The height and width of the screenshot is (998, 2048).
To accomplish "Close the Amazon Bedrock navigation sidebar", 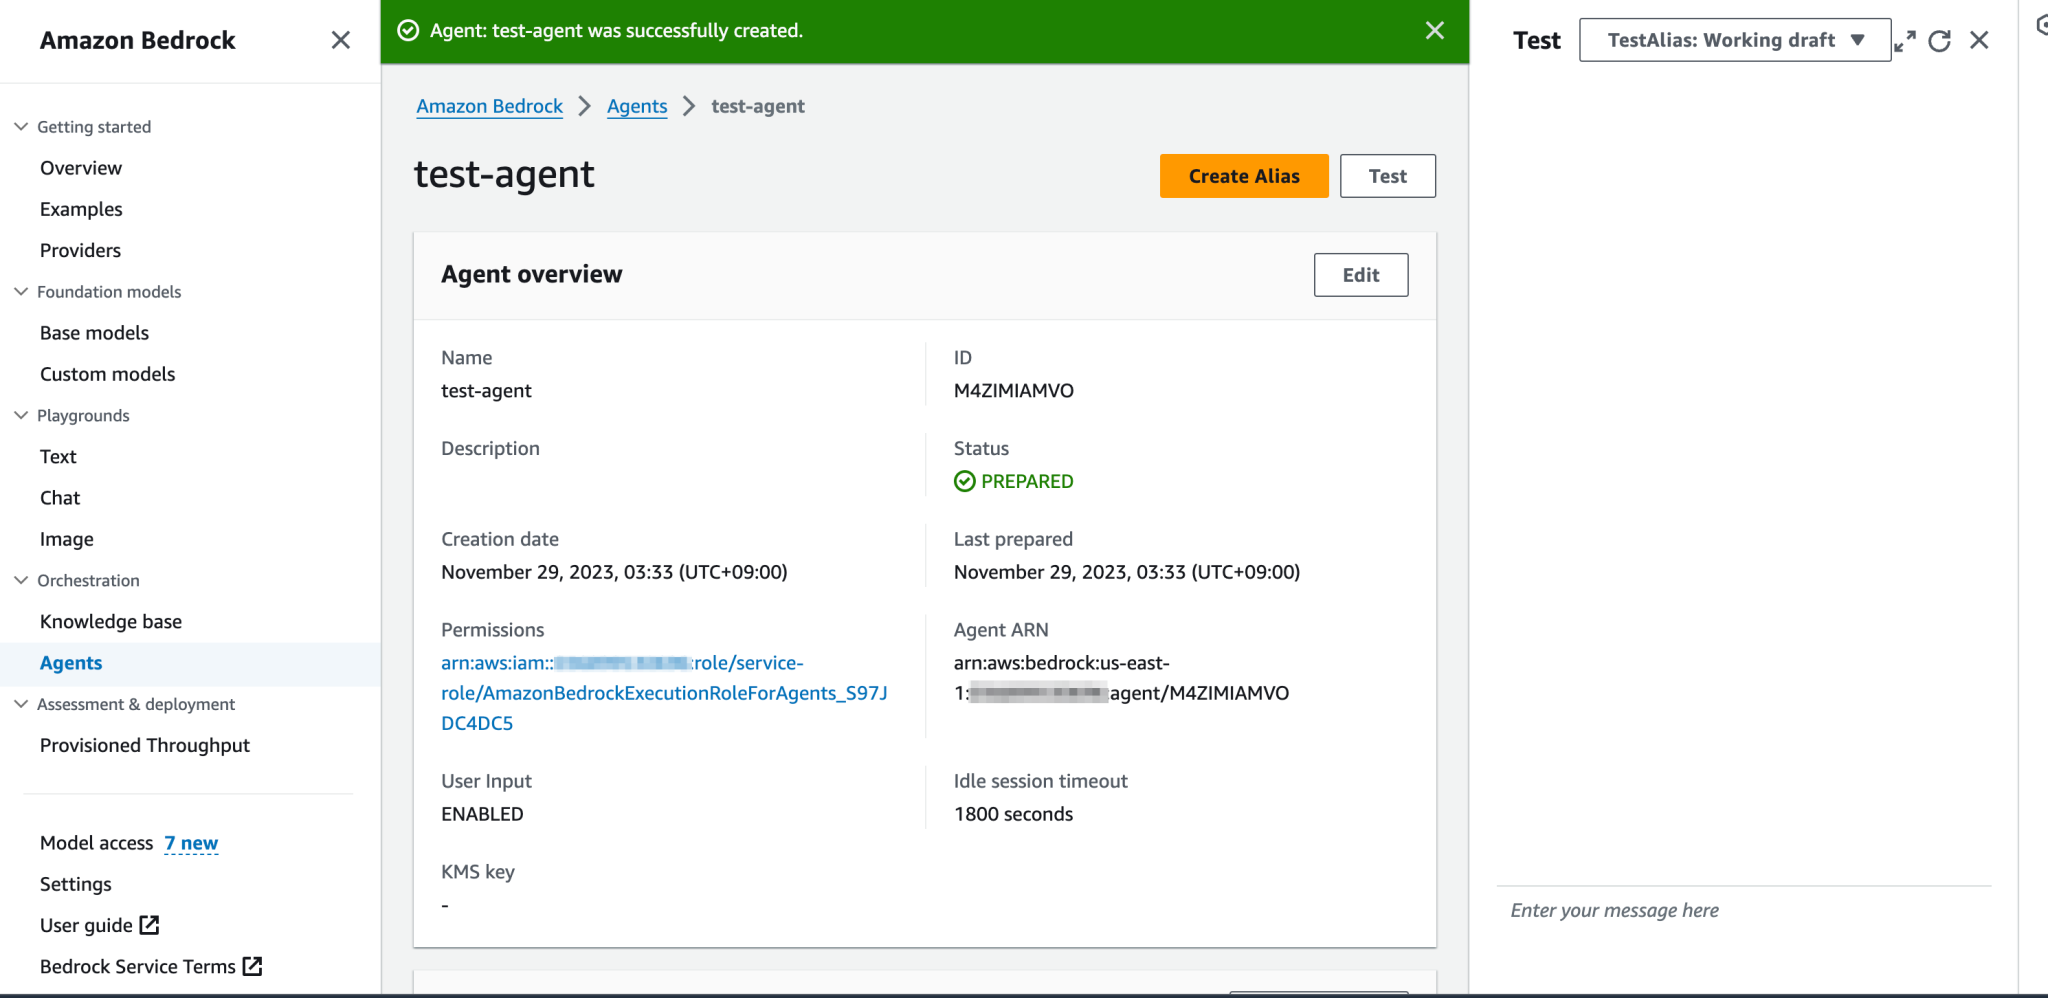I will tap(340, 40).
